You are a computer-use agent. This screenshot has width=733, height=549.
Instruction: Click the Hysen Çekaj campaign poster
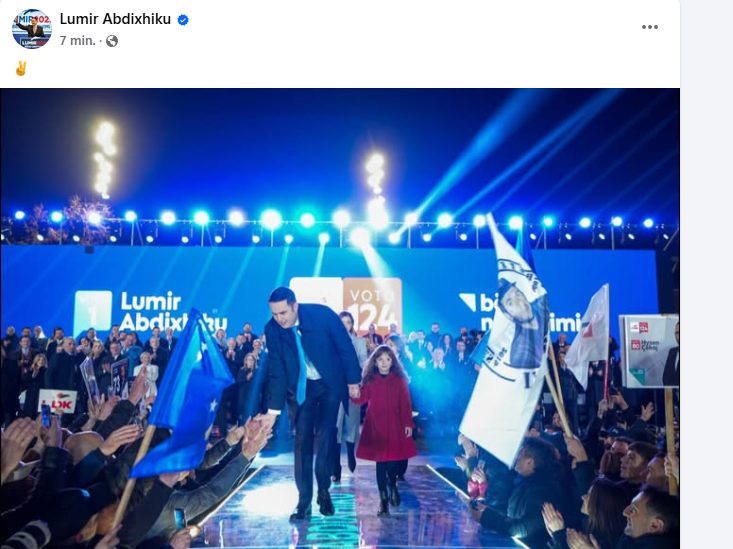pos(649,352)
